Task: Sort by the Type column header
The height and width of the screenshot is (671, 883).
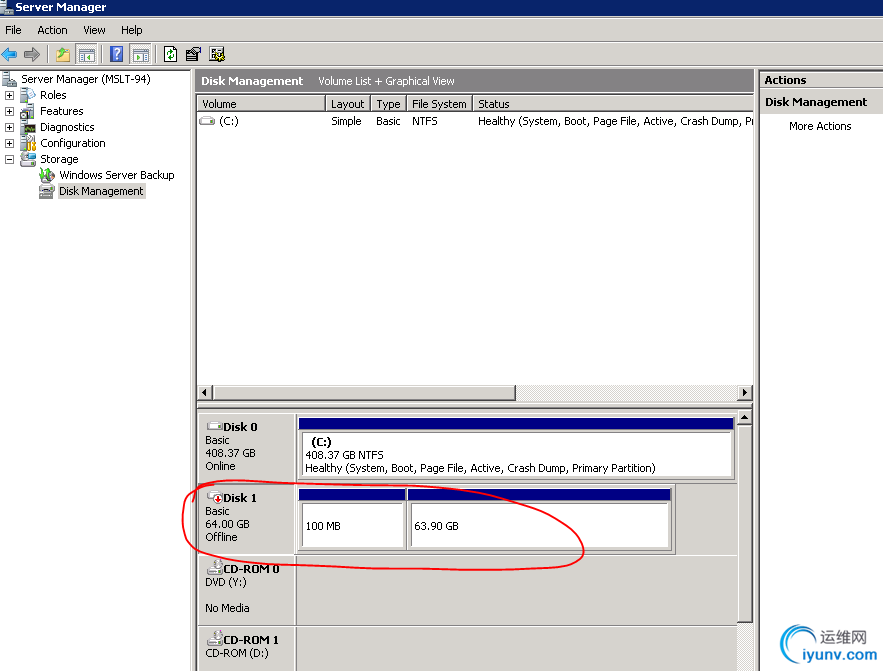Action: (389, 104)
